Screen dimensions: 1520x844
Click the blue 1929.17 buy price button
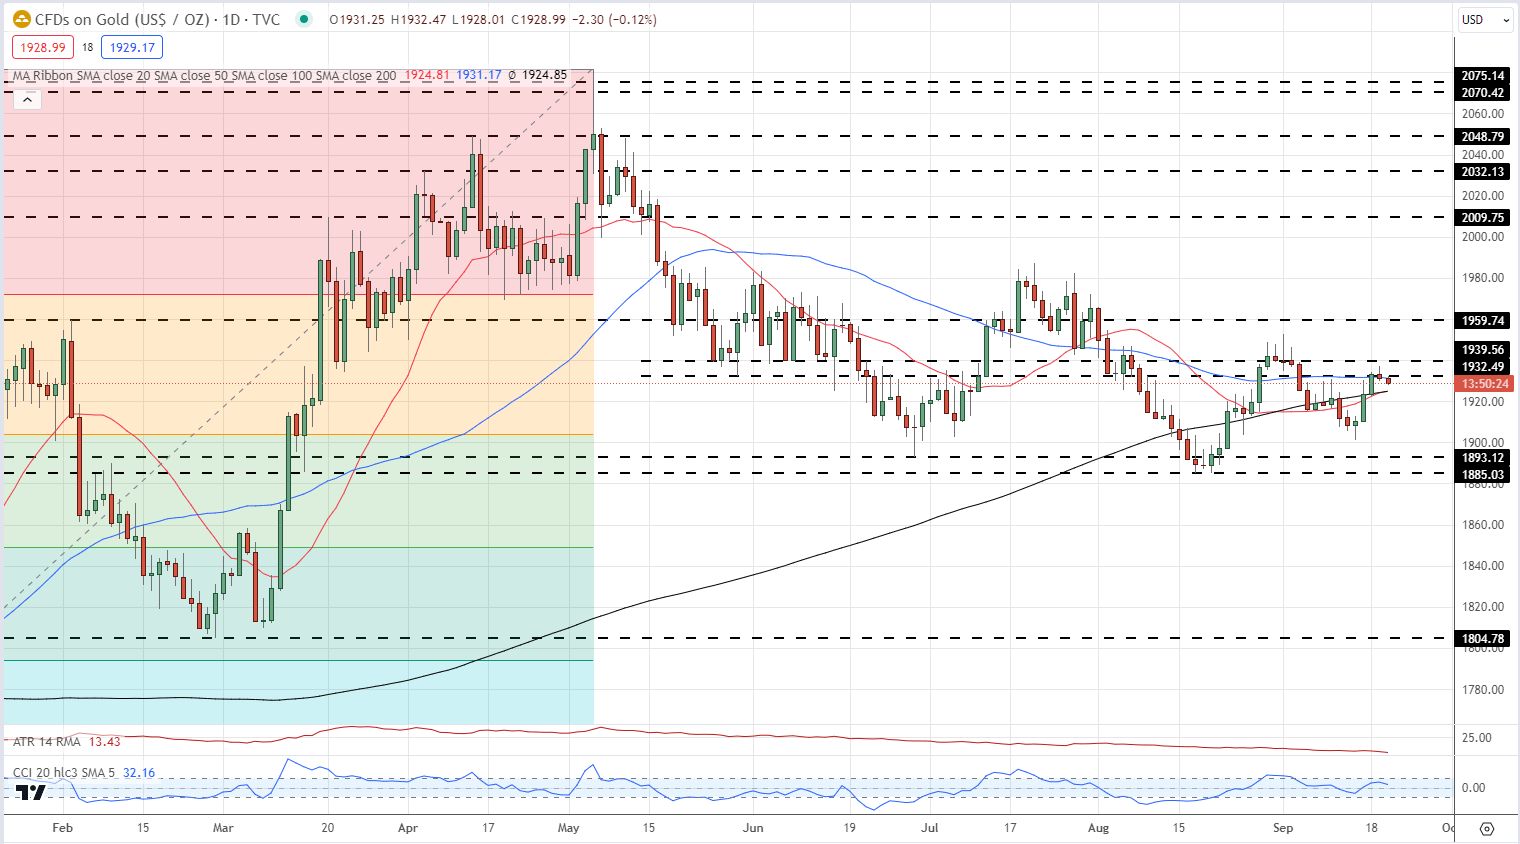(x=132, y=47)
